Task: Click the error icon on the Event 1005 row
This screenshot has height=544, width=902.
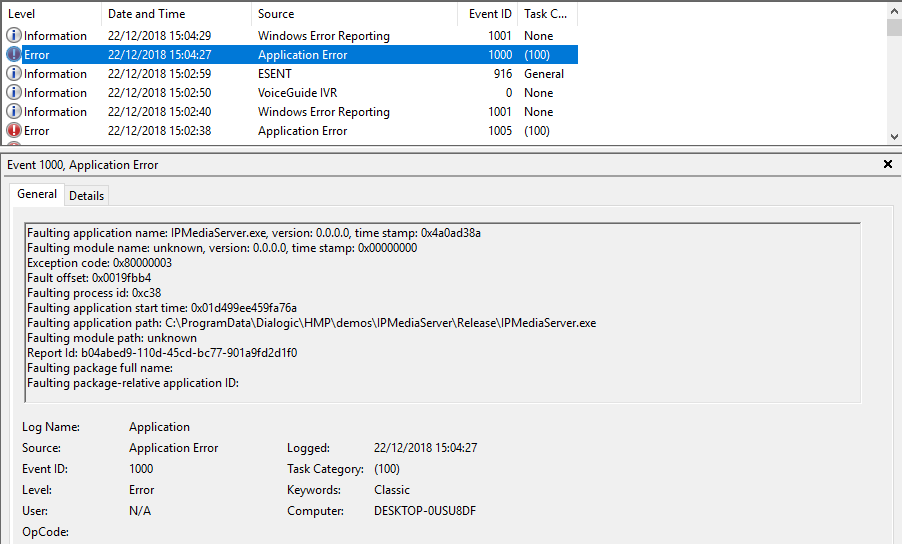Action: 14,131
